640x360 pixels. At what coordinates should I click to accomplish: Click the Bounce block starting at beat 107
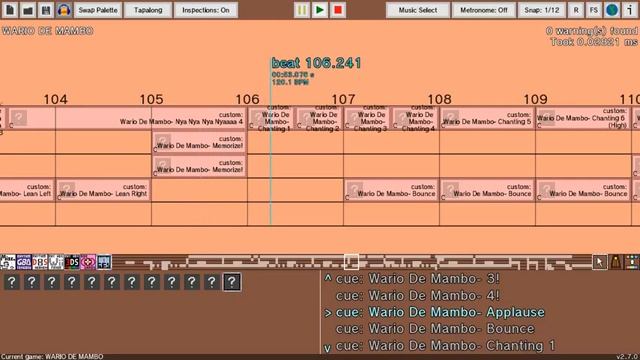click(x=391, y=190)
